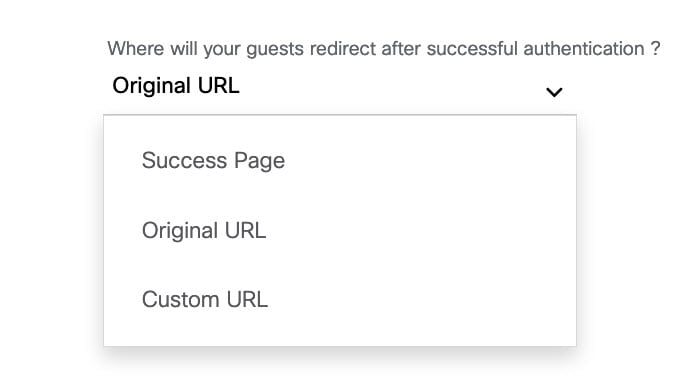Screen dimensions: 690x376
Task: Open the Success Page menu entry
Action: coord(340,160)
